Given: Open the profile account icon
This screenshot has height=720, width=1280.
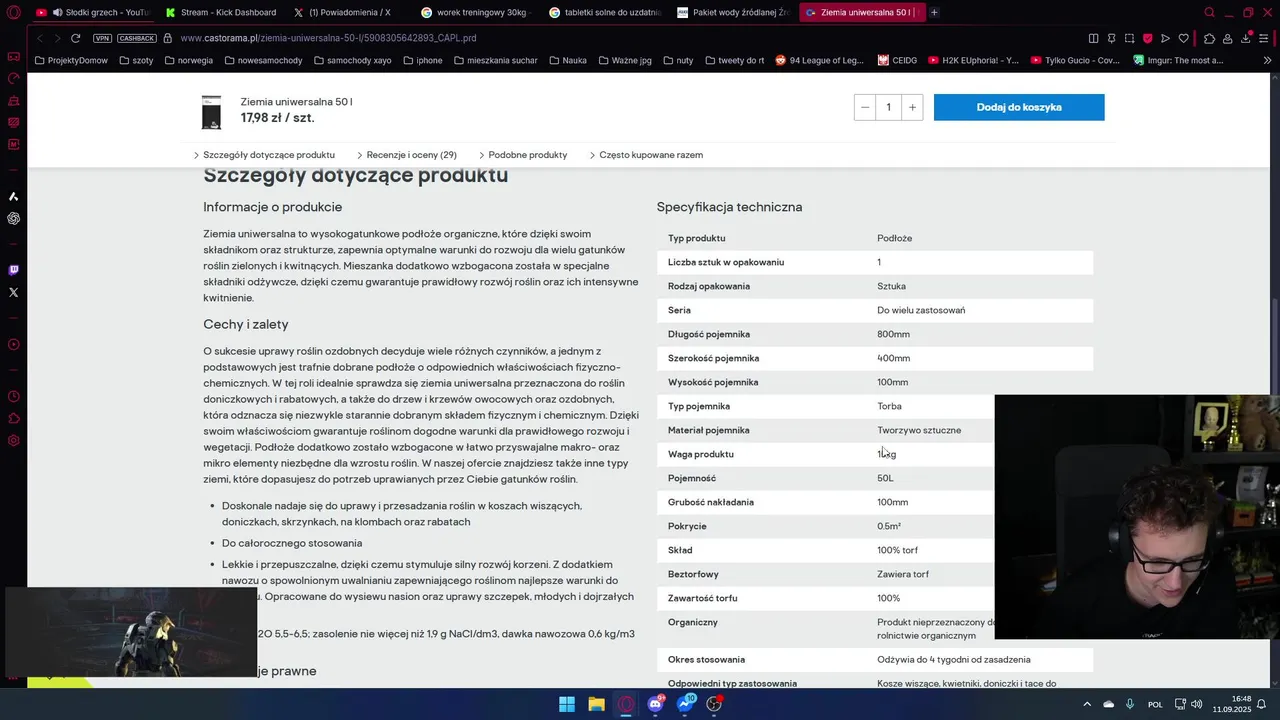Looking at the screenshot, I should tap(1227, 38).
